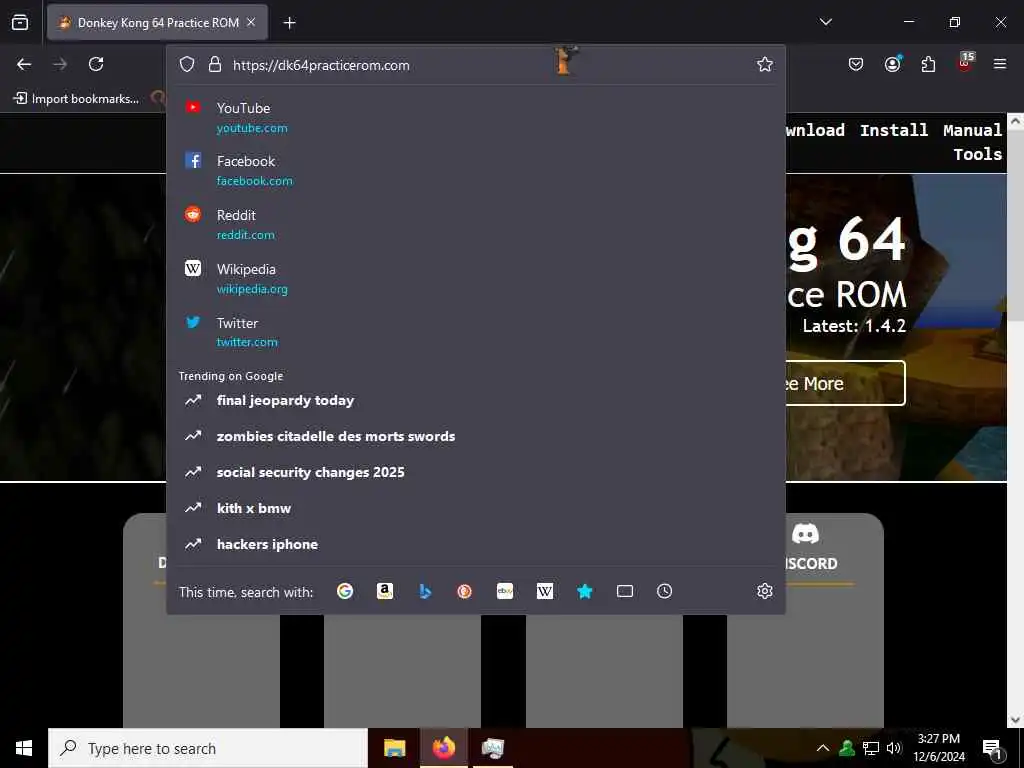
Task: Open the network tray icon
Action: pos(871,748)
